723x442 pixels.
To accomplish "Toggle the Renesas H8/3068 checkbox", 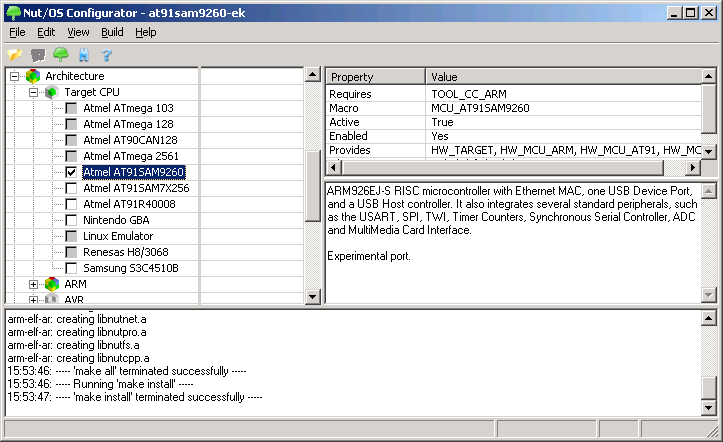I will coord(71,252).
